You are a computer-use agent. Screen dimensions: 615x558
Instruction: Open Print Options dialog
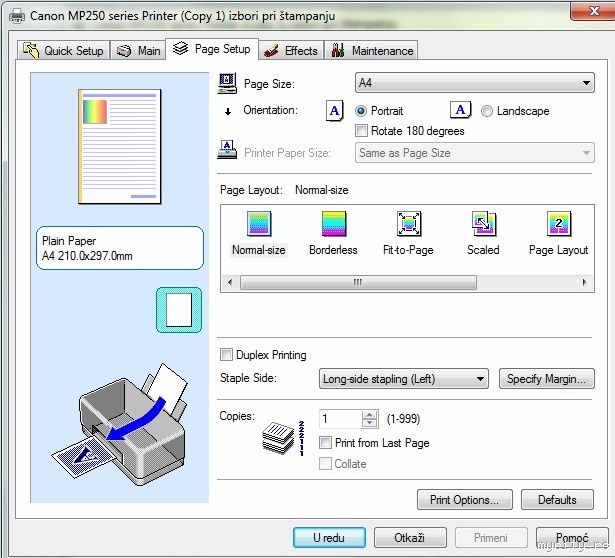click(465, 500)
